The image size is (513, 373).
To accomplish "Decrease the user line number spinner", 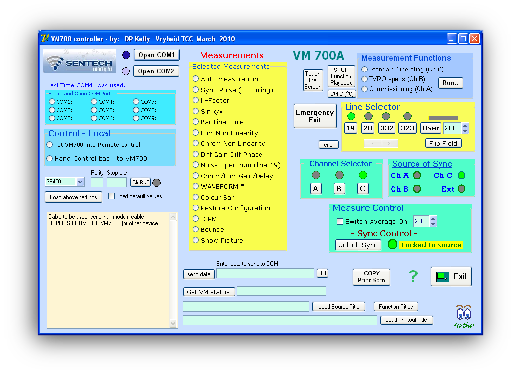I will pos(465,131).
